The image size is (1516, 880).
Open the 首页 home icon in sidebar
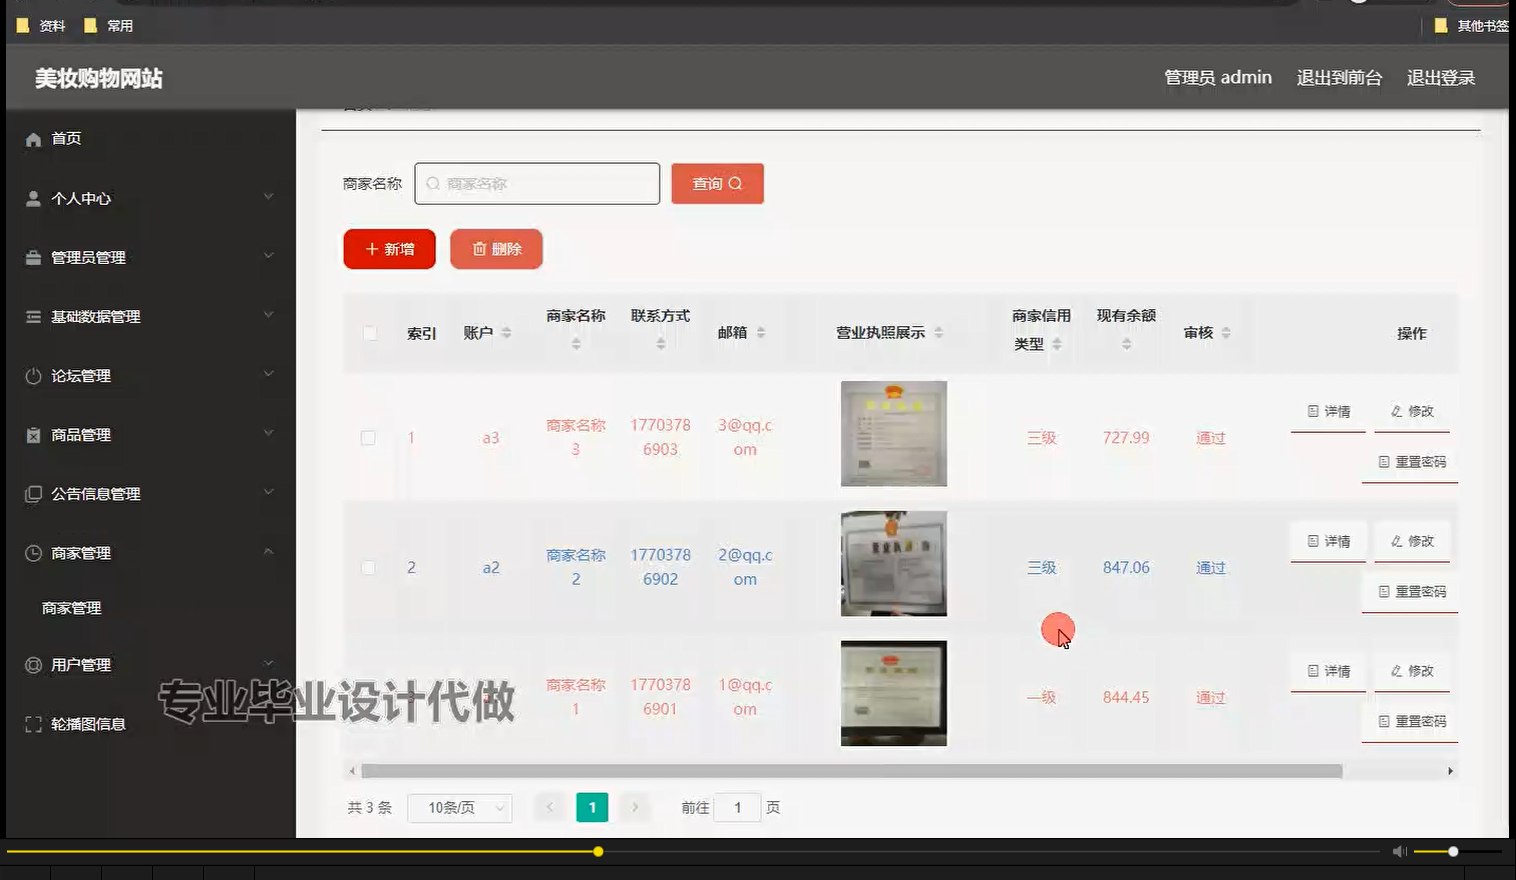[x=33, y=139]
